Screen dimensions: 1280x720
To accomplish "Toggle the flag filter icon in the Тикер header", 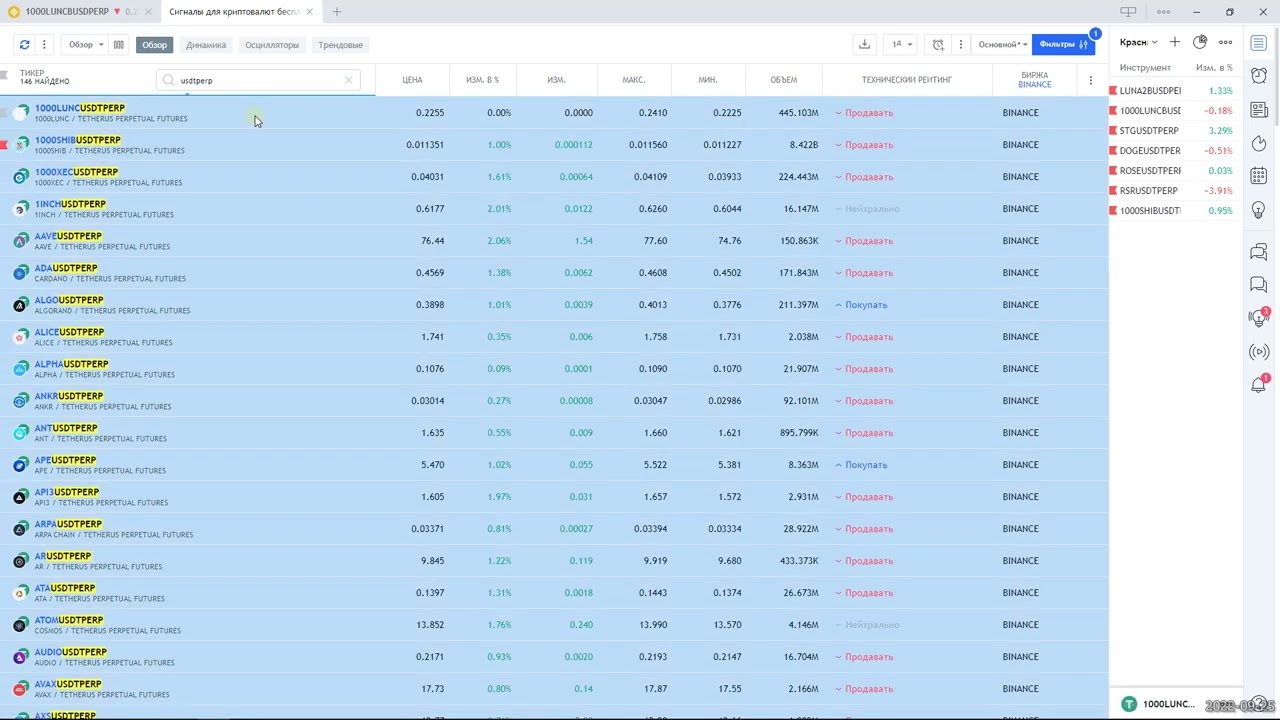I will pyautogui.click(x=5, y=75).
